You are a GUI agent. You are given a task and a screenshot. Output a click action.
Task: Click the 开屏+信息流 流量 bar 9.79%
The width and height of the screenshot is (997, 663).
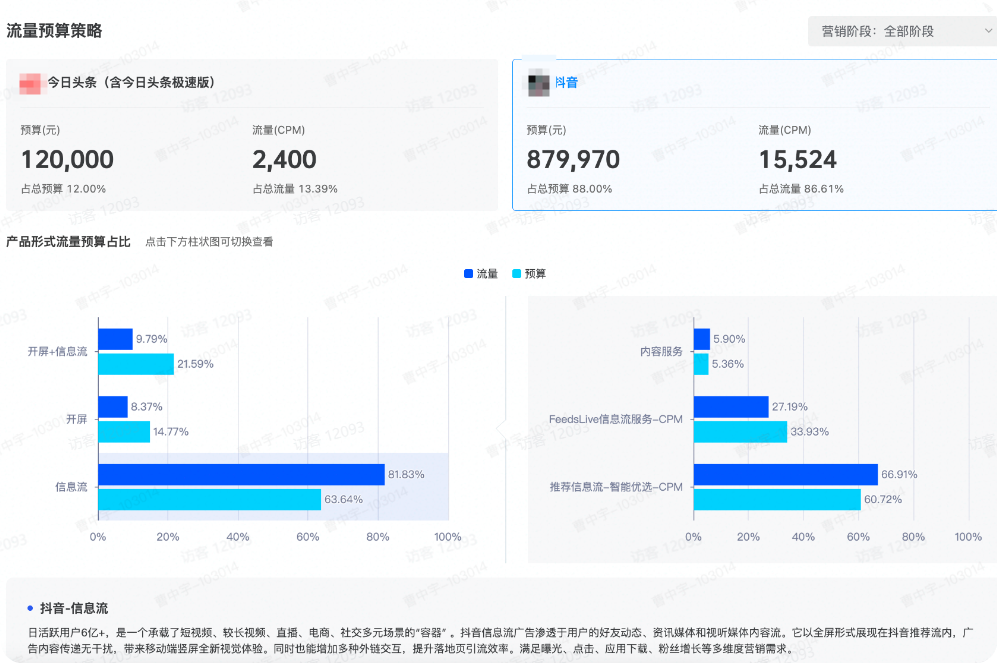pos(115,339)
